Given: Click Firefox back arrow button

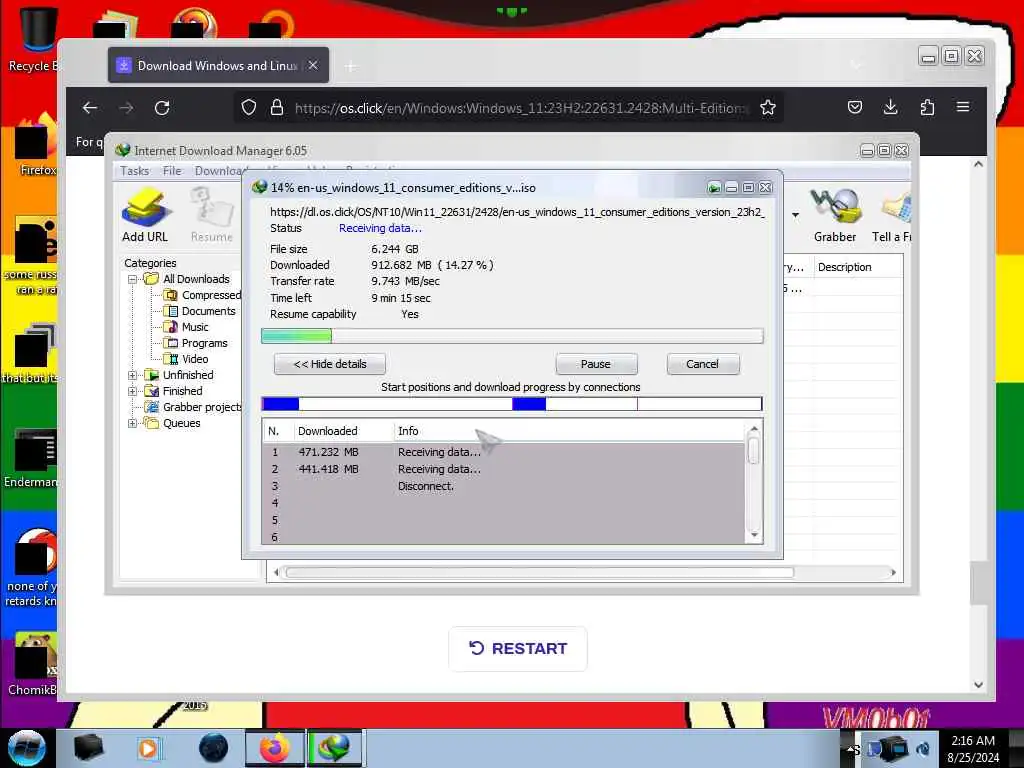Looking at the screenshot, I should tap(90, 108).
